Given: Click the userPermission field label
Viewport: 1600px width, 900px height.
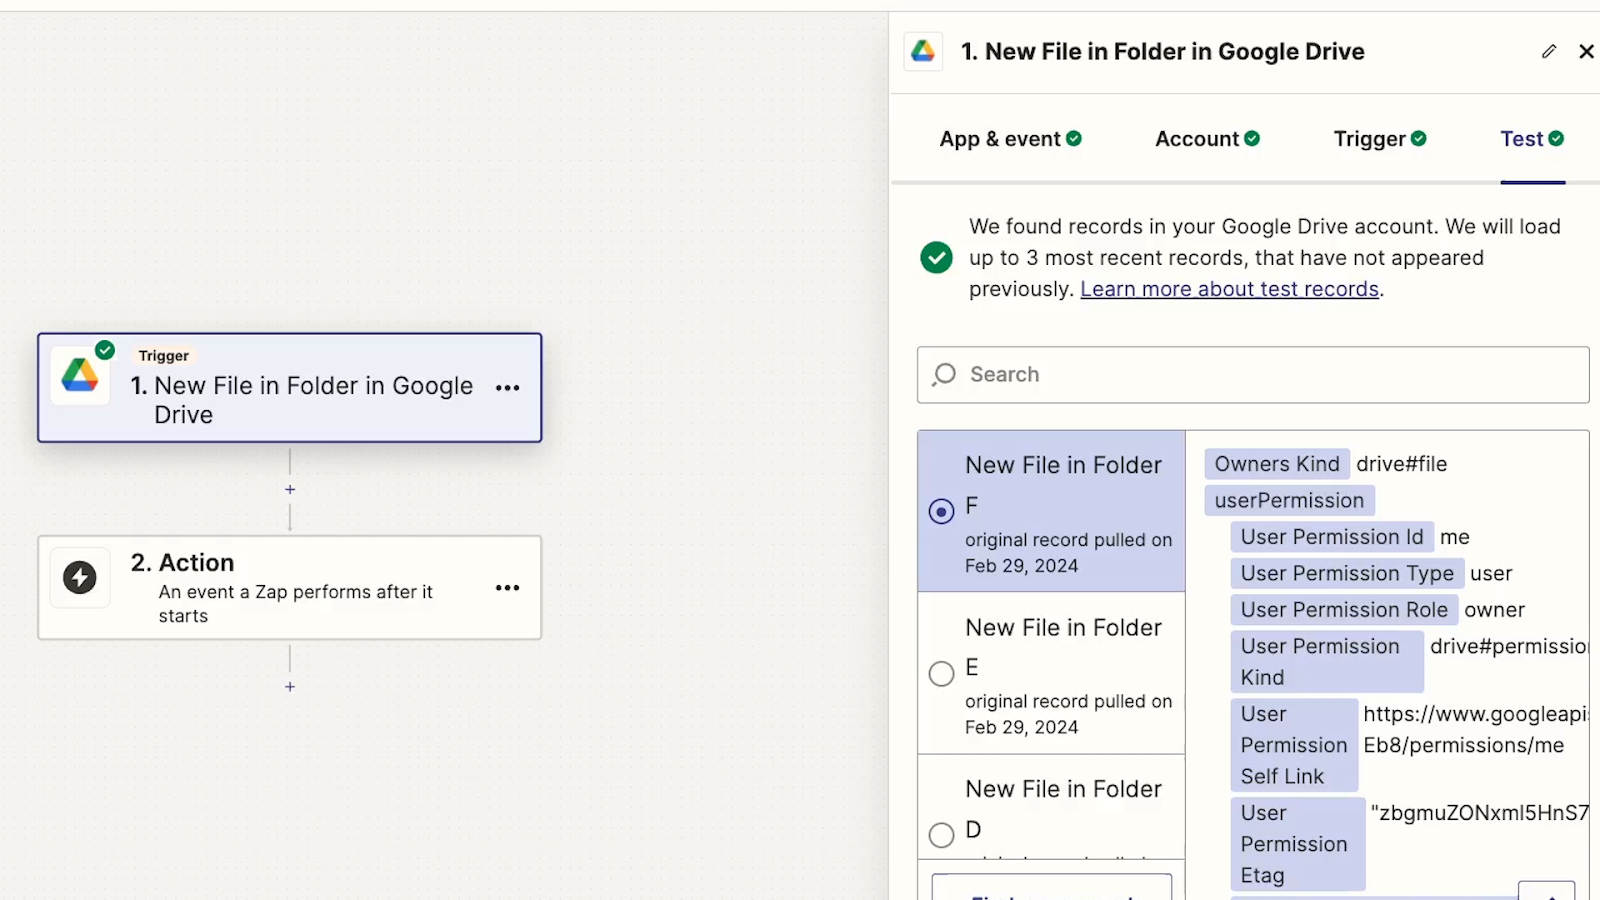Looking at the screenshot, I should pos(1289,500).
